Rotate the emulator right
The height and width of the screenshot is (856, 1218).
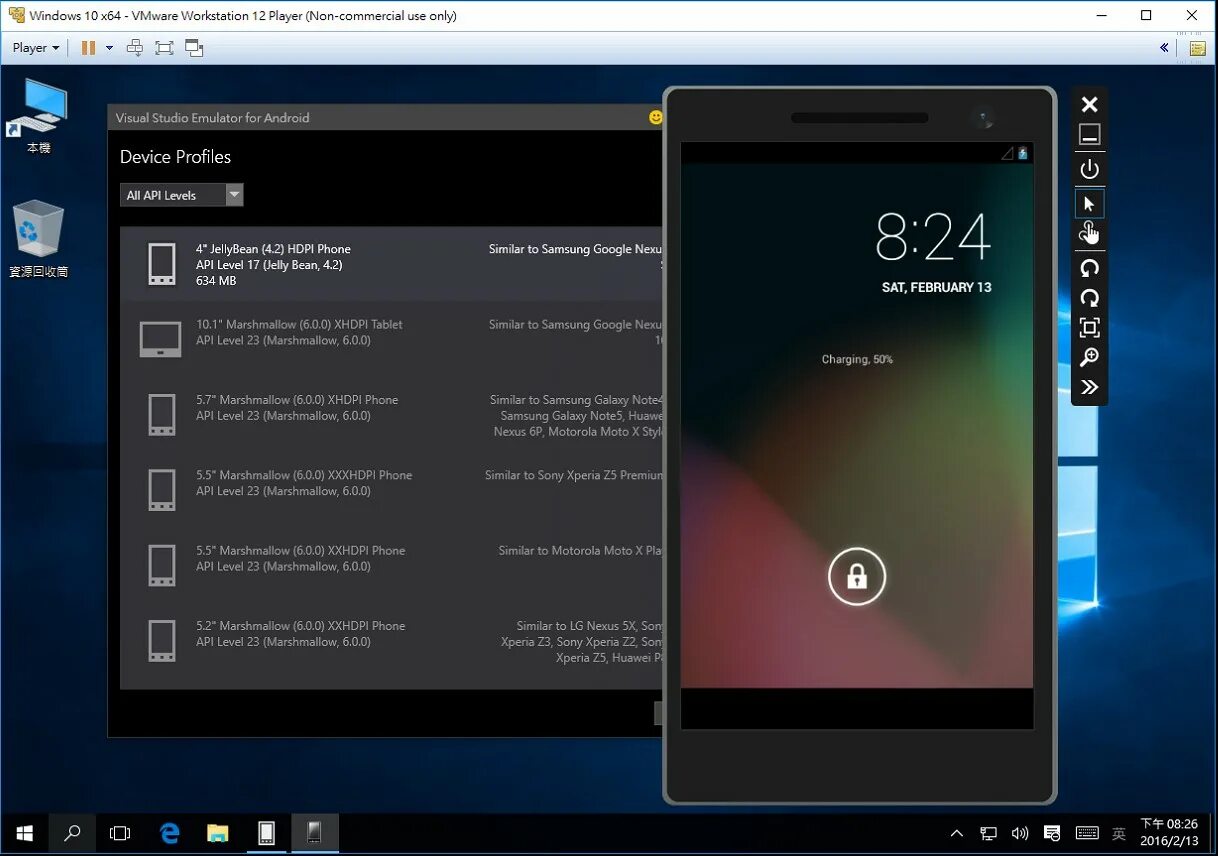1089,298
